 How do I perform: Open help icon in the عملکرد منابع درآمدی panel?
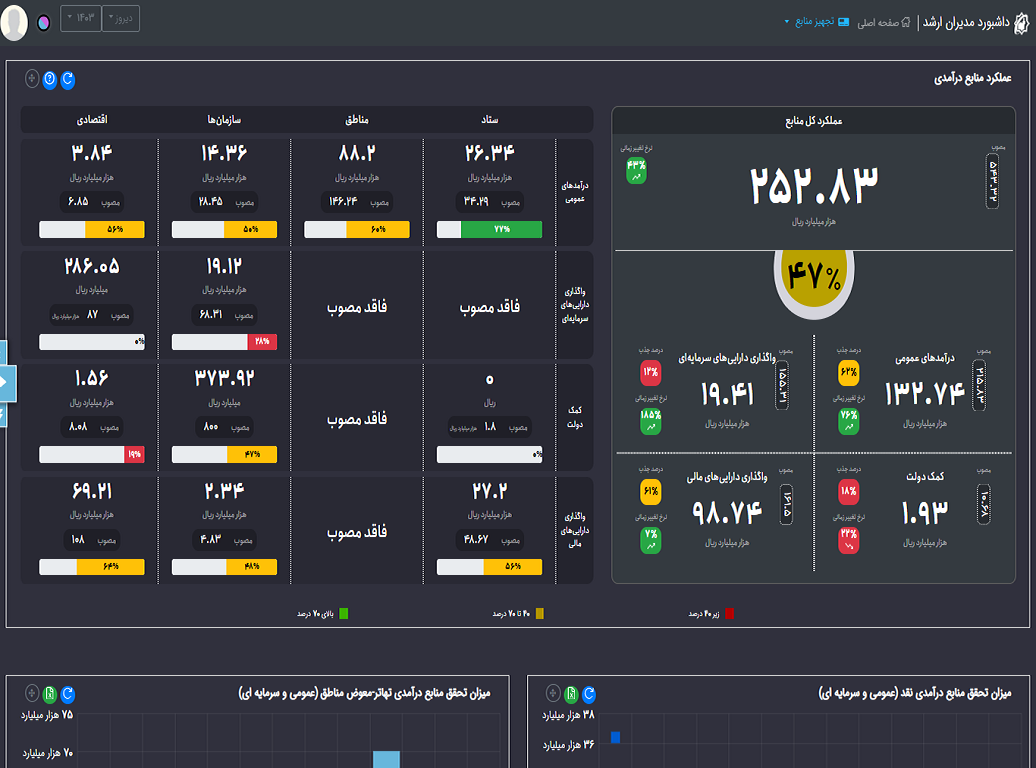(x=50, y=79)
